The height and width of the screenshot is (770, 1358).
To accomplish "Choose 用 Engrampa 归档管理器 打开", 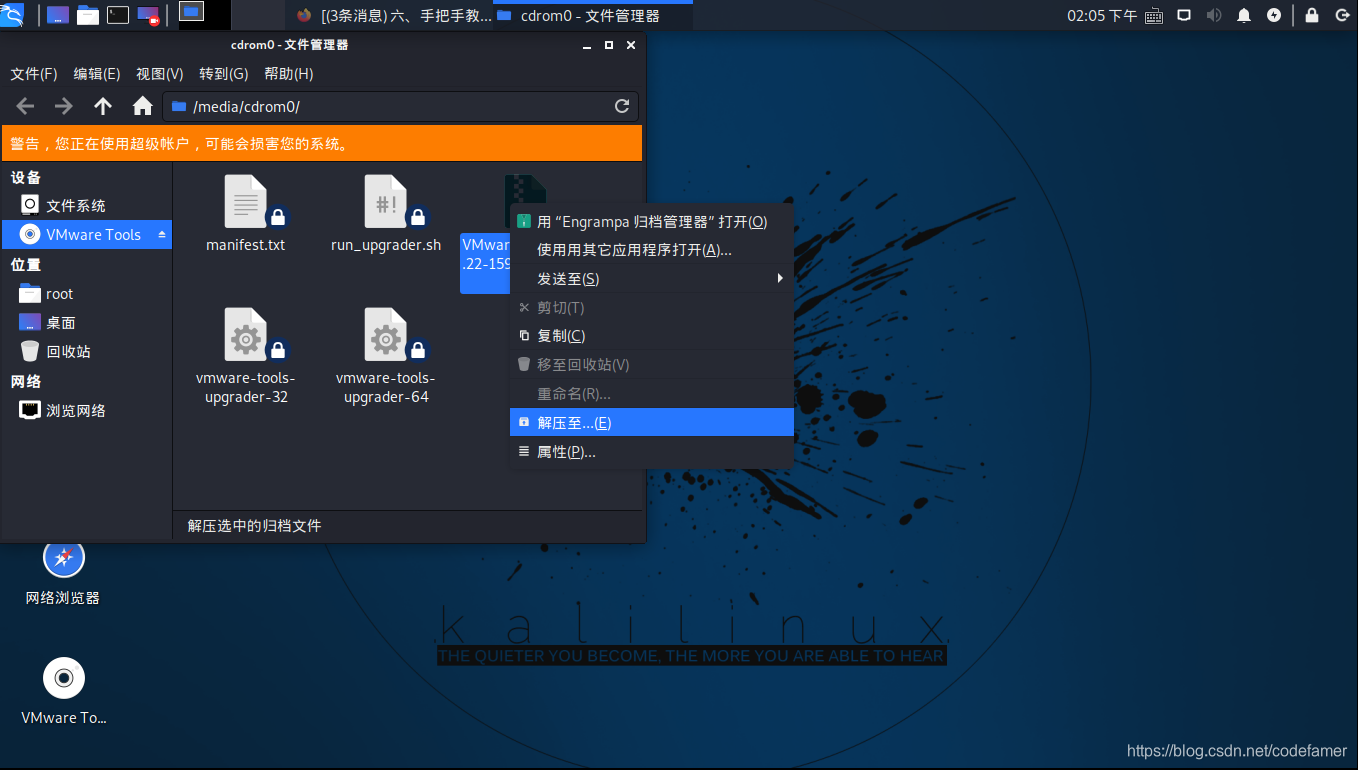I will (652, 221).
